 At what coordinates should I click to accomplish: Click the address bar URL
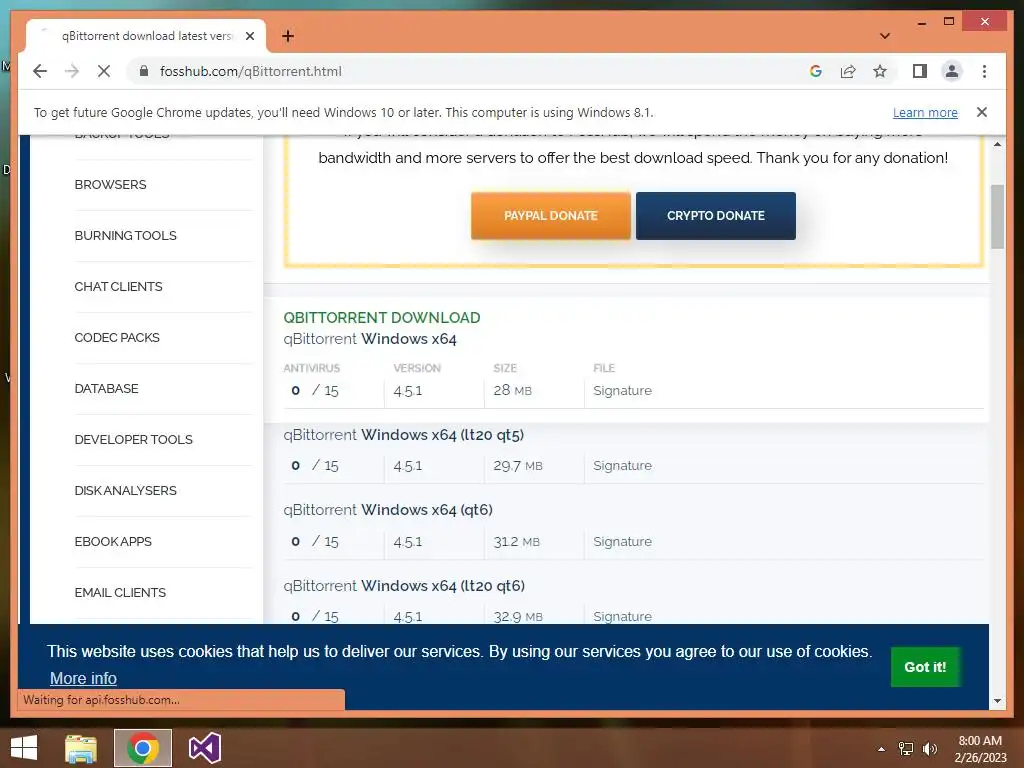(251, 71)
